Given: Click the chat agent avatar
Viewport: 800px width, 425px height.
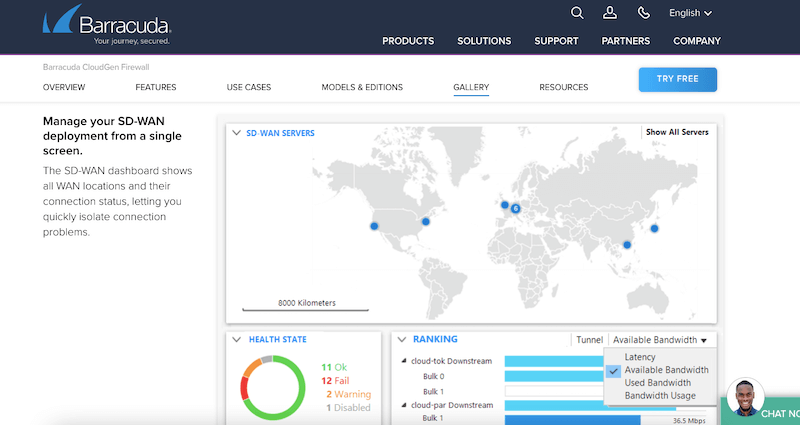Looking at the screenshot, I should click(745, 397).
